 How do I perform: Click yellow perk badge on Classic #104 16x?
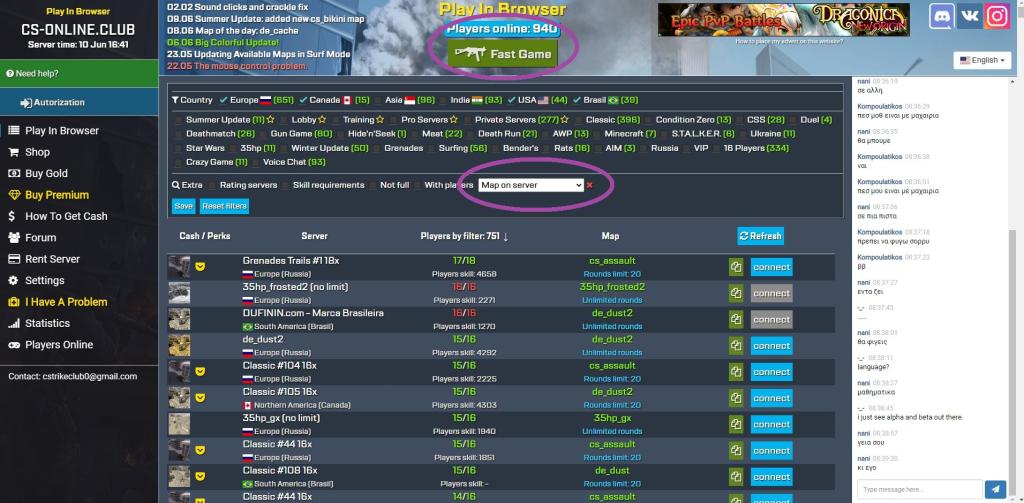[200, 371]
